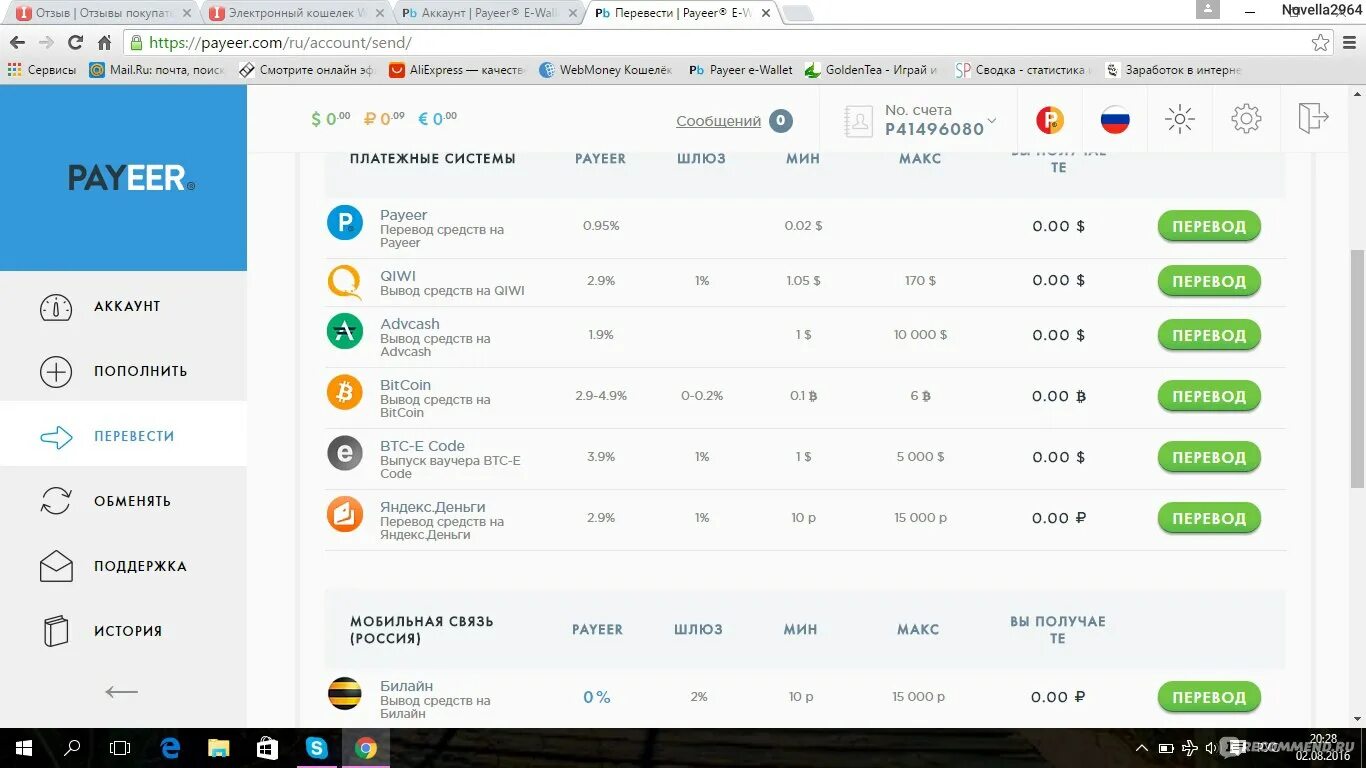
Task: Open the Сообщений messages link
Action: (x=718, y=121)
